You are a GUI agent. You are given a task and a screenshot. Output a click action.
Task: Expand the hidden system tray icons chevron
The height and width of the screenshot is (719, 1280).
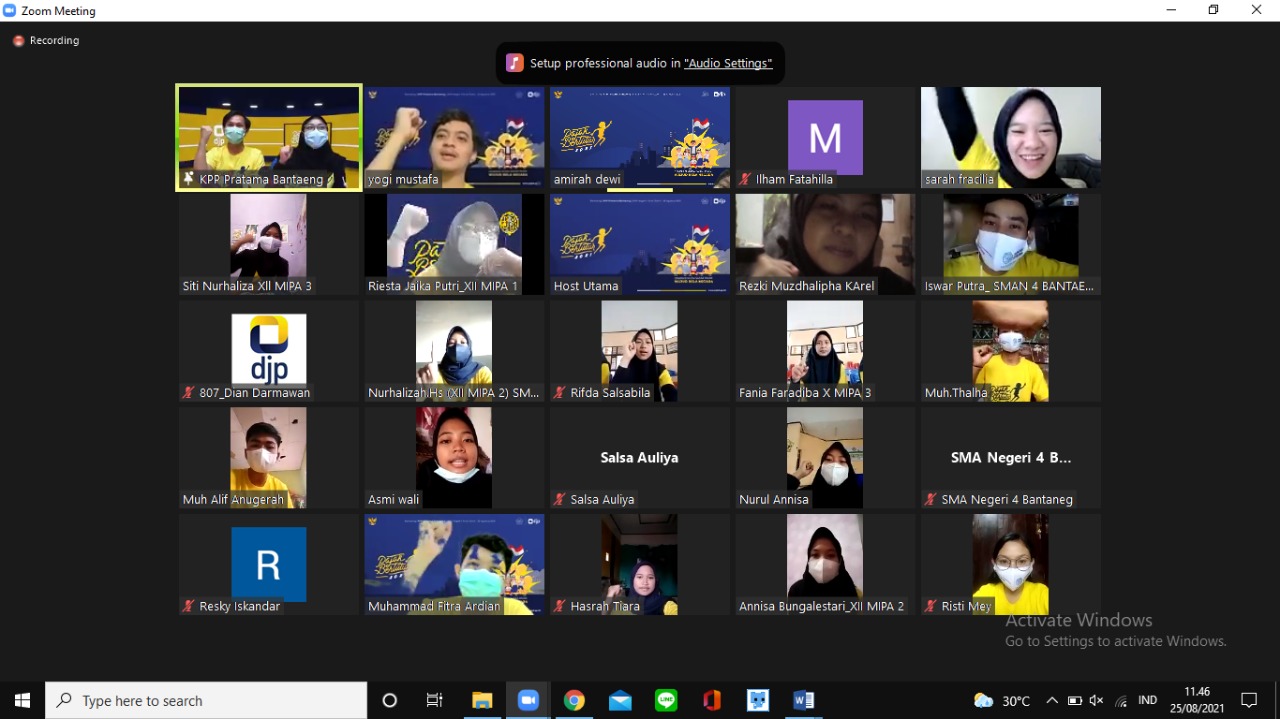[1051, 700]
